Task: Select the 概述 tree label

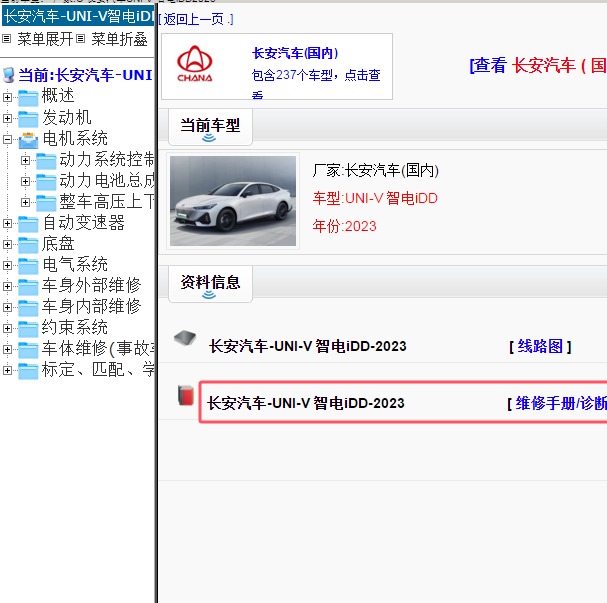Action: pyautogui.click(x=58, y=96)
